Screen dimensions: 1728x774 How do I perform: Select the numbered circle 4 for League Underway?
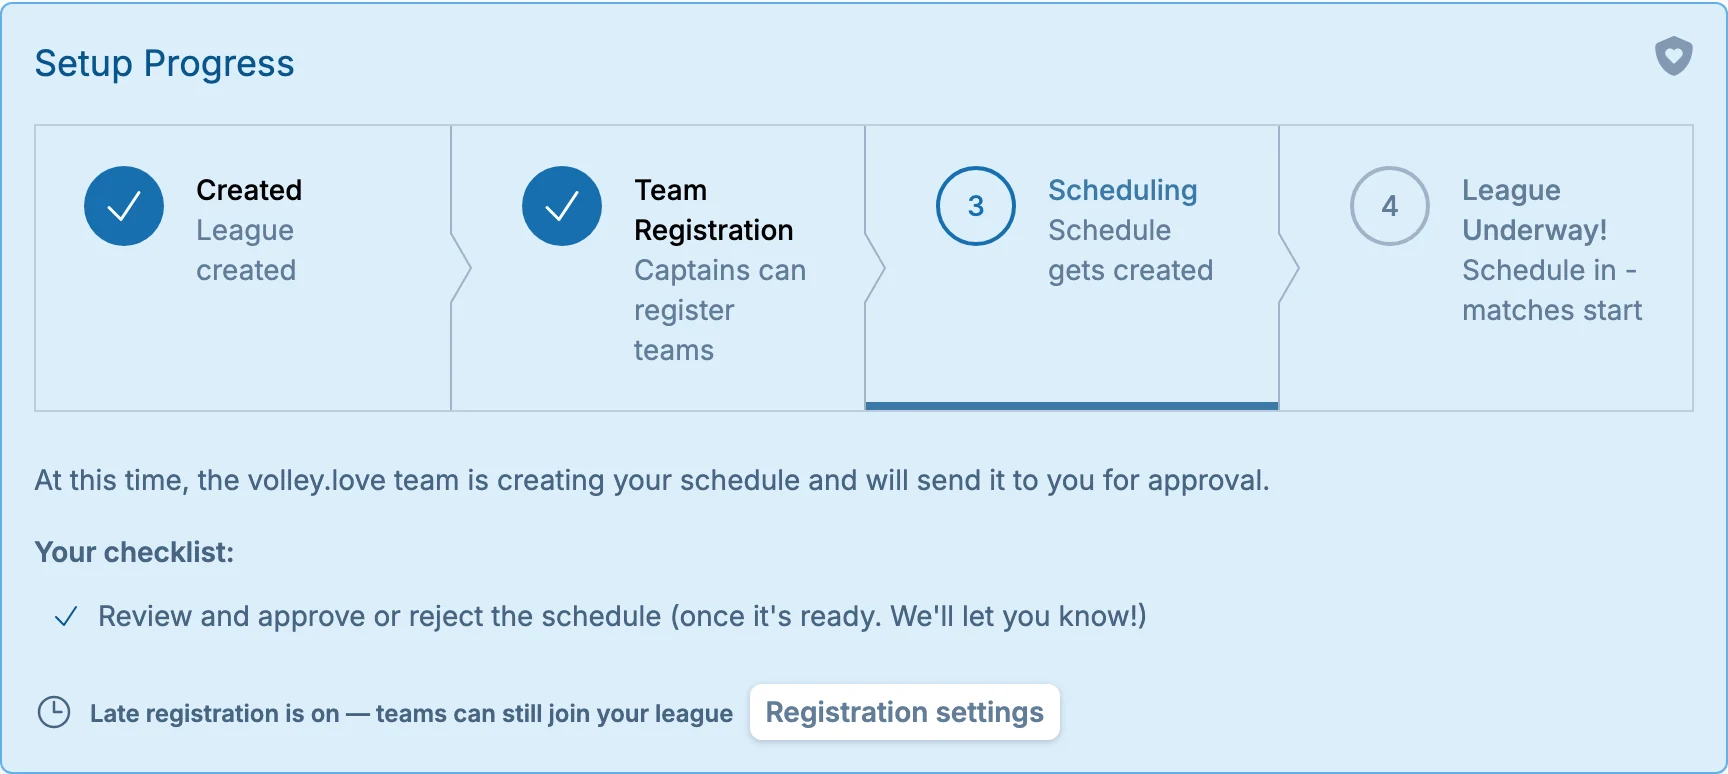pos(1389,206)
